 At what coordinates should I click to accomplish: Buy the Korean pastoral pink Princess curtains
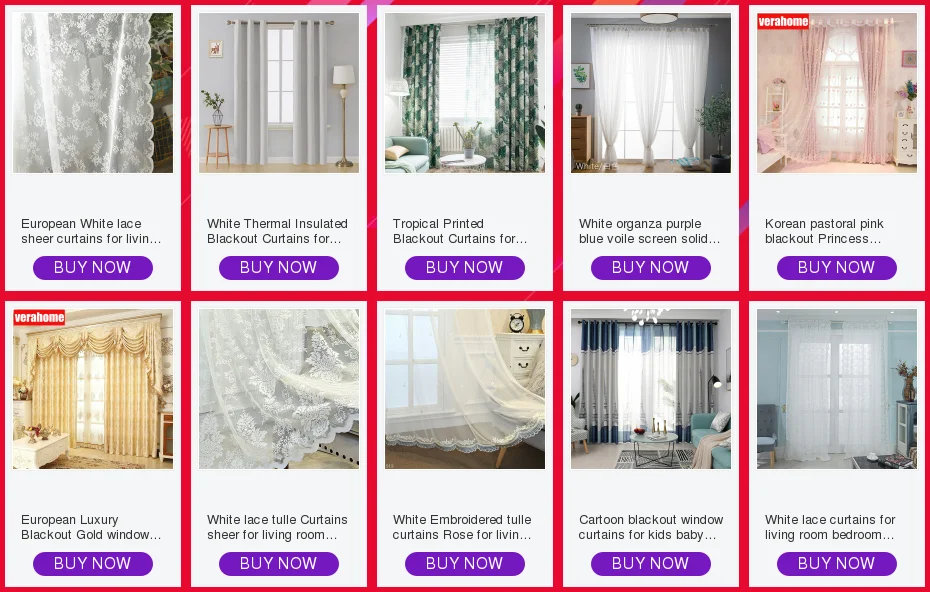(837, 268)
